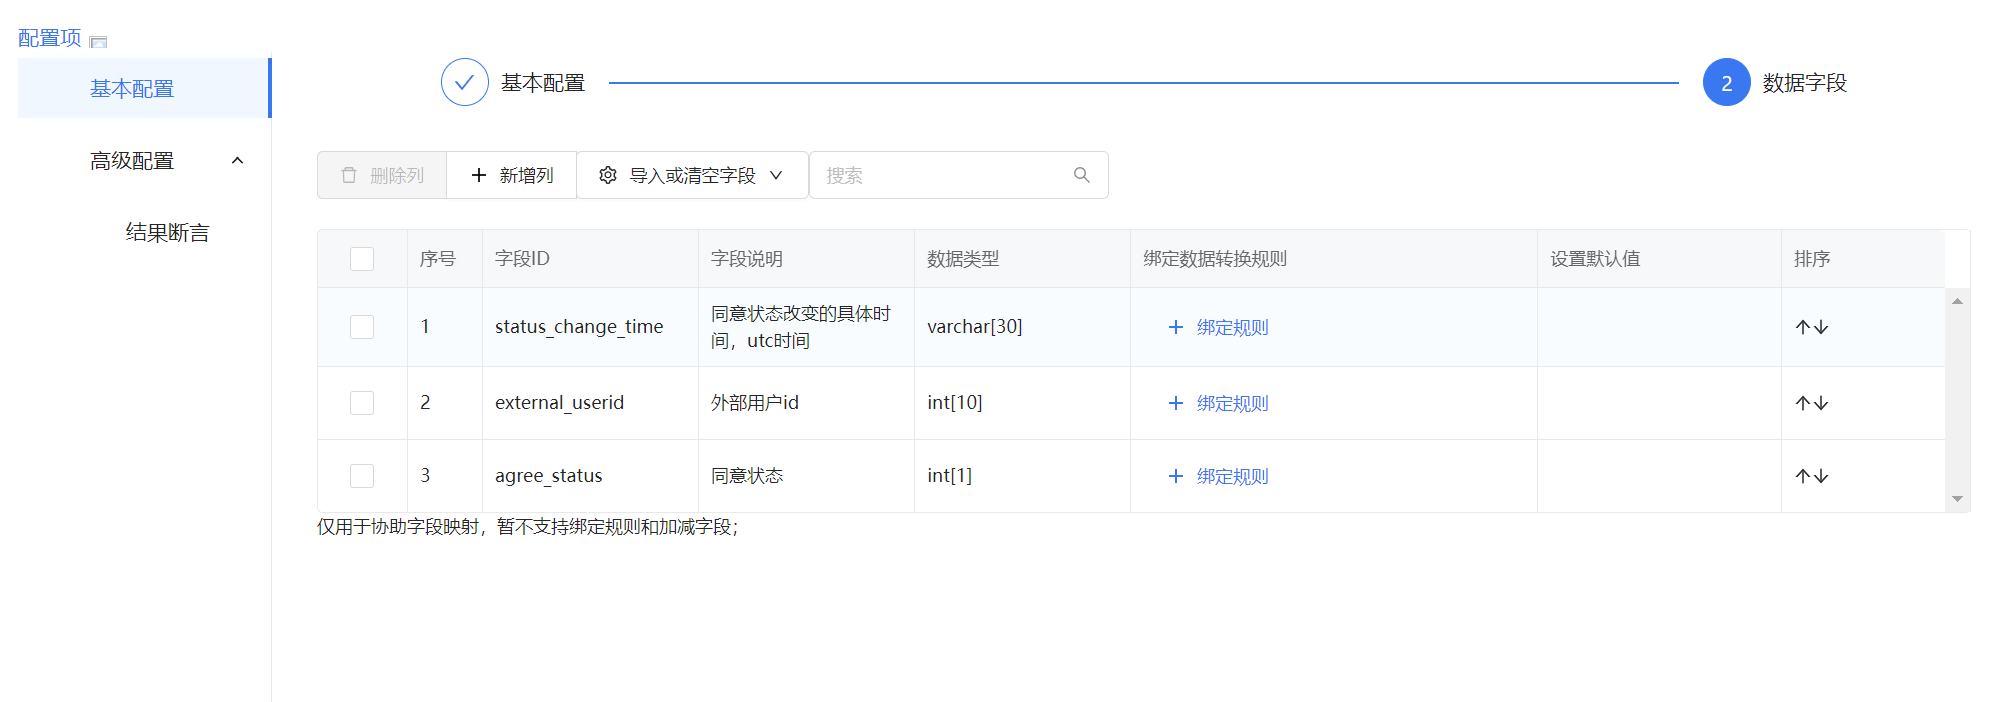This screenshot has width=1991, height=702.
Task: Click 绑定规则 link for status_change_time
Action: [1232, 327]
